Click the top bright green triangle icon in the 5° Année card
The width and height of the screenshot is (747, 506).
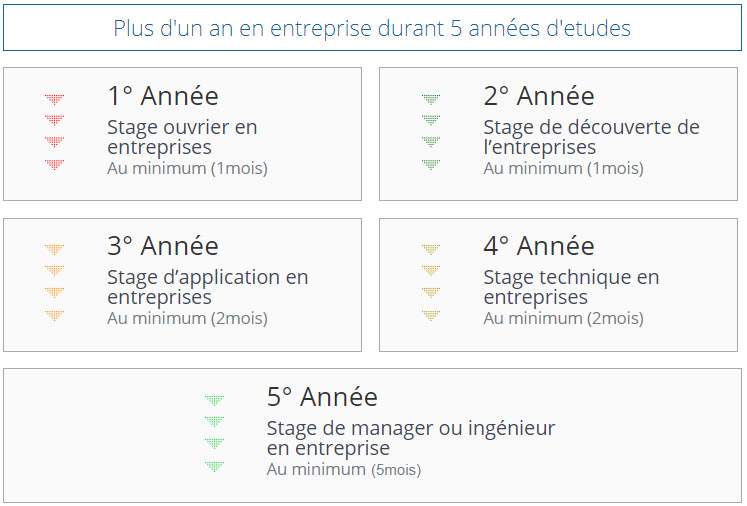[x=214, y=400]
